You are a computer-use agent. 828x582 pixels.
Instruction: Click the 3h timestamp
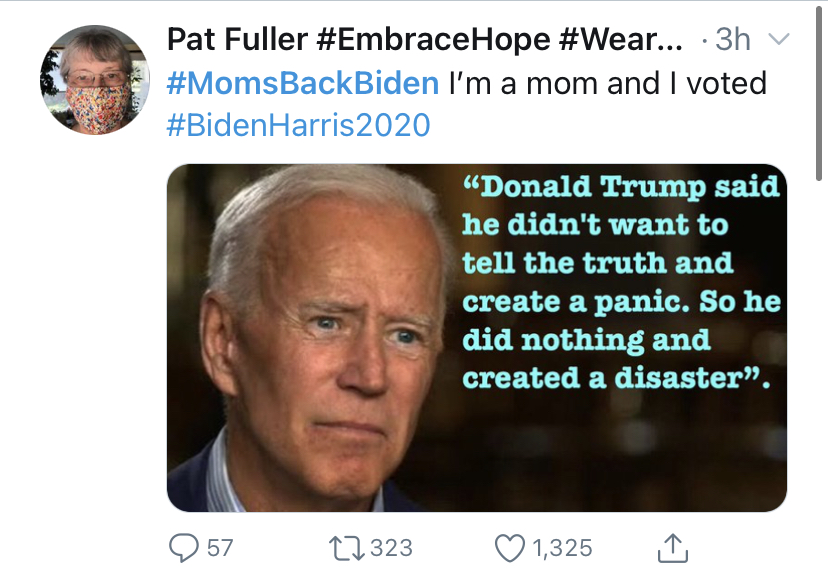[x=732, y=40]
